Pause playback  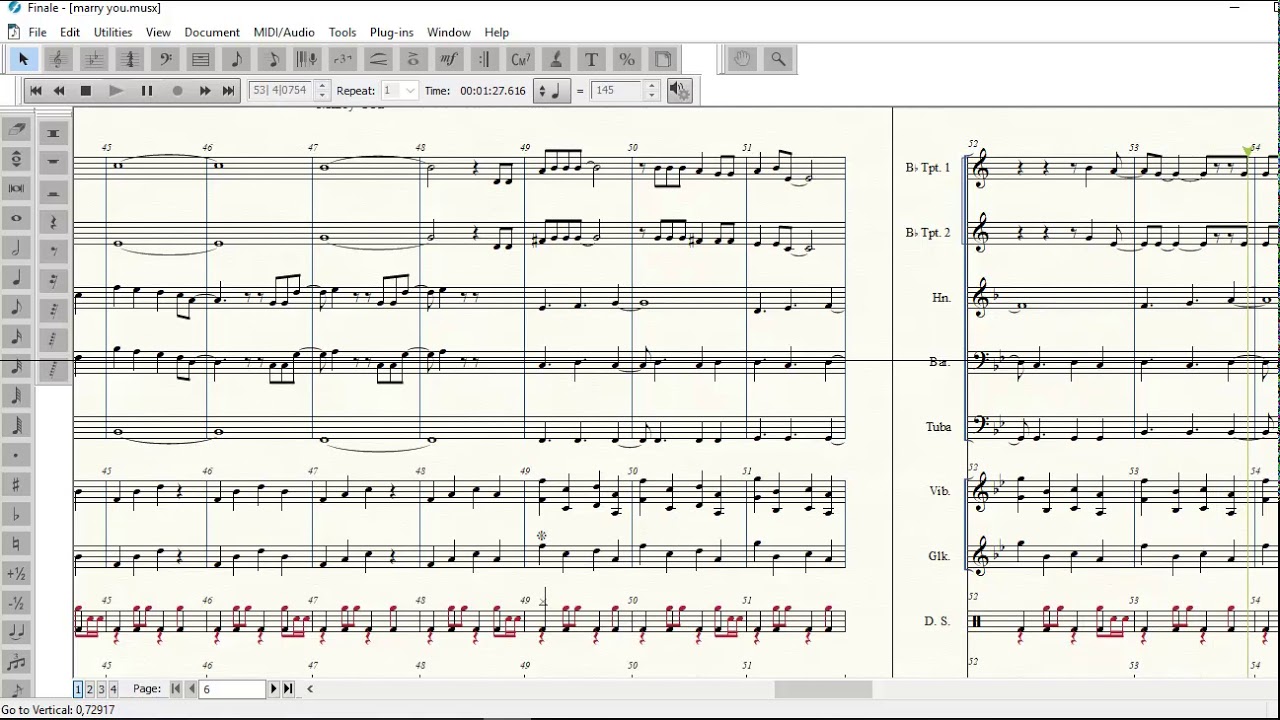click(147, 91)
